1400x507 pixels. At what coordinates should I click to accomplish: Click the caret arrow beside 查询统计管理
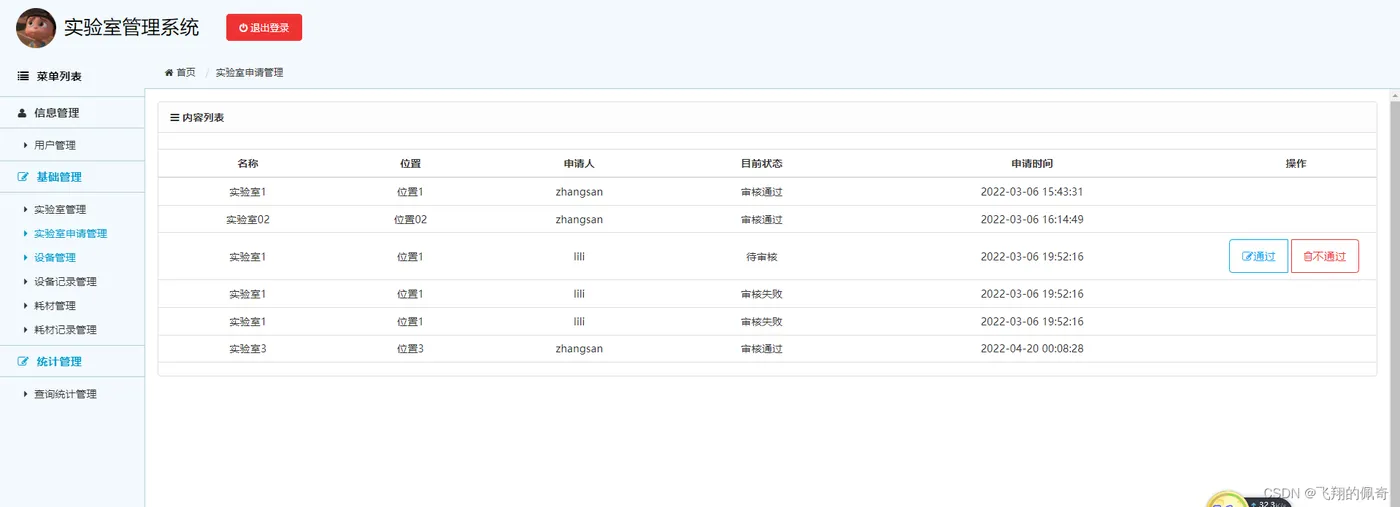point(26,394)
